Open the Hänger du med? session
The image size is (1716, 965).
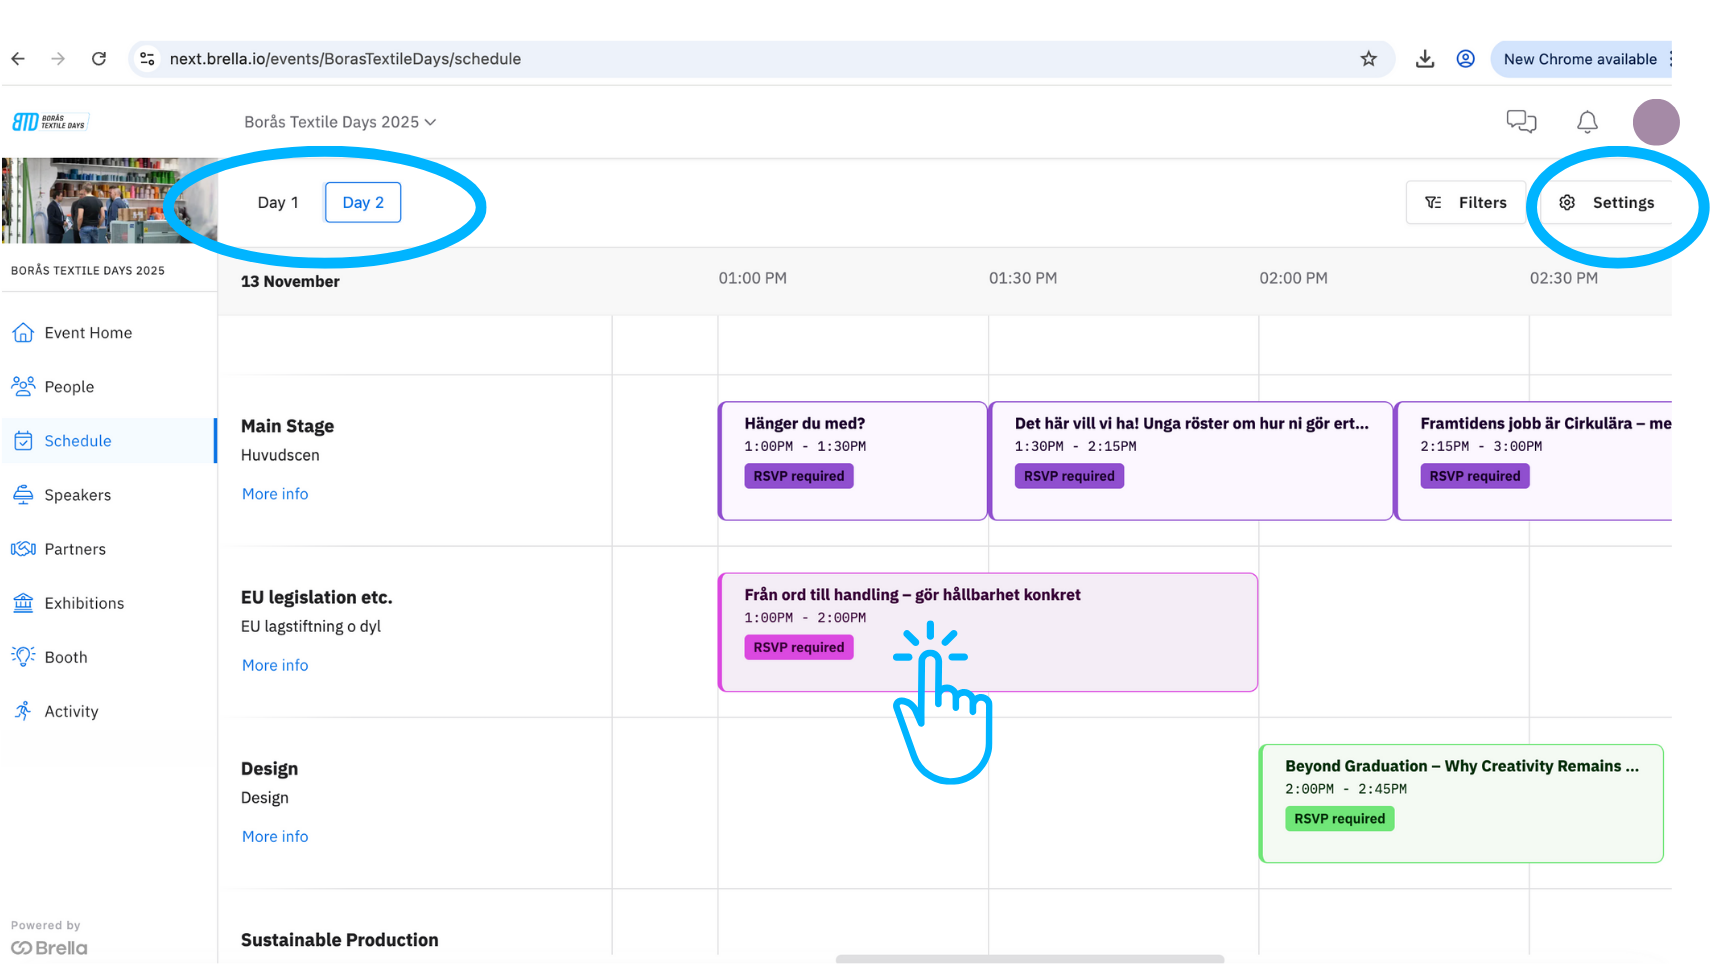(852, 460)
